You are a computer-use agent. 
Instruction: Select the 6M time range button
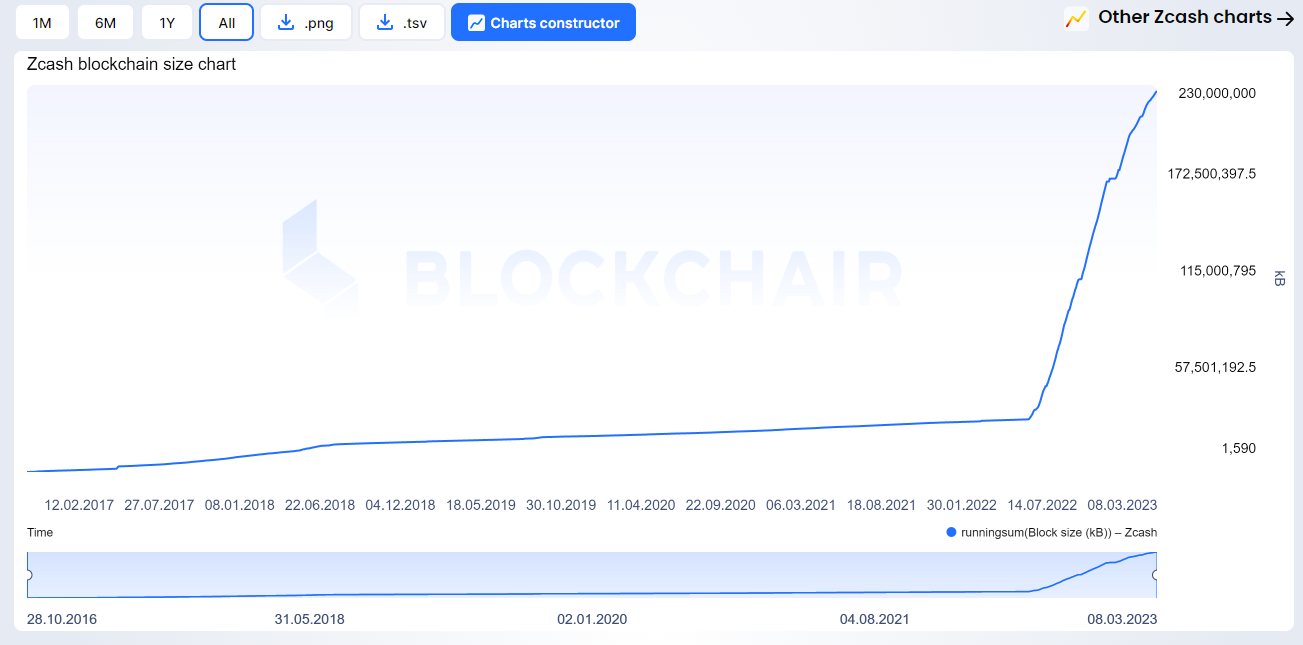tap(105, 22)
